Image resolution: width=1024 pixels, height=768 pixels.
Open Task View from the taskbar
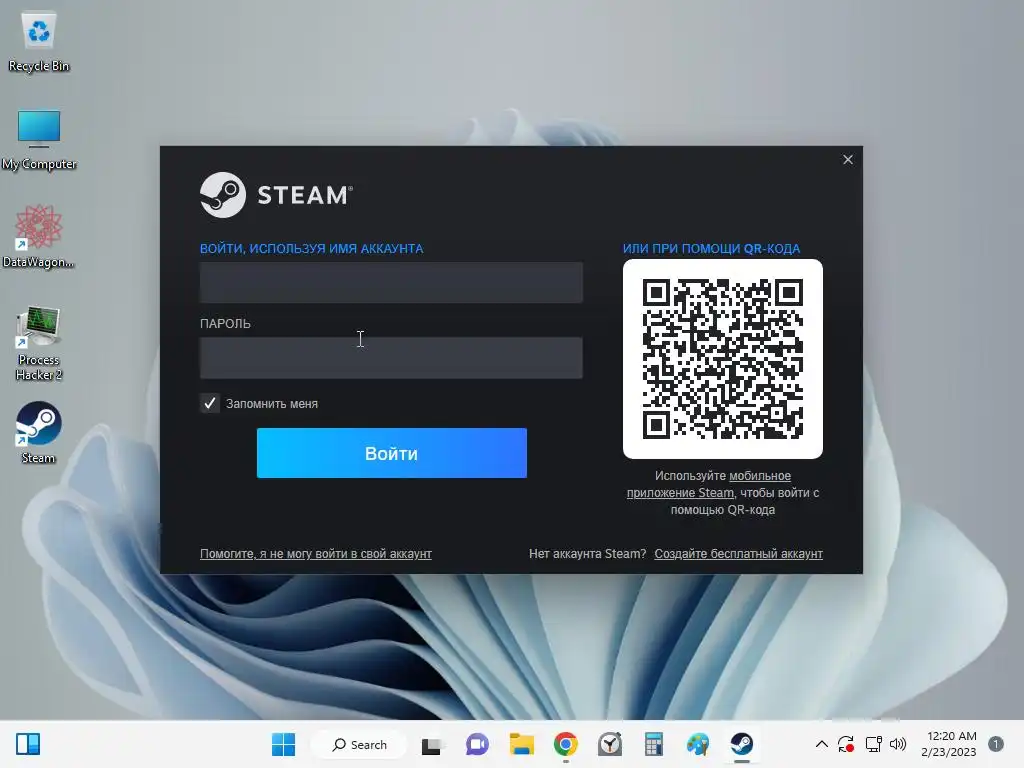(x=431, y=744)
